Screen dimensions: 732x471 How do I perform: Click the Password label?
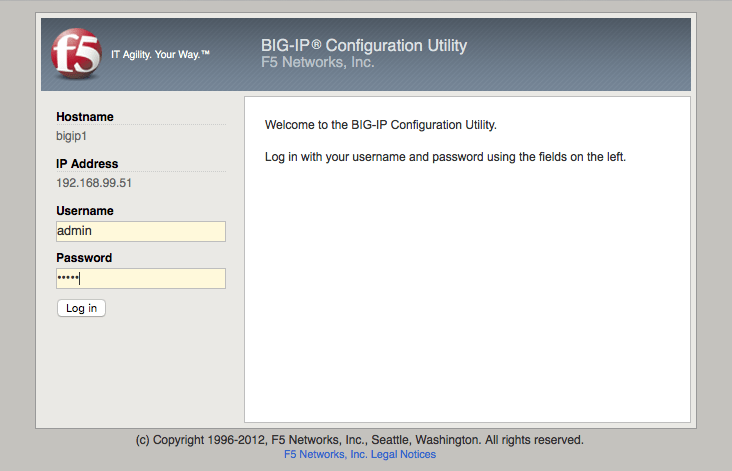pos(84,258)
